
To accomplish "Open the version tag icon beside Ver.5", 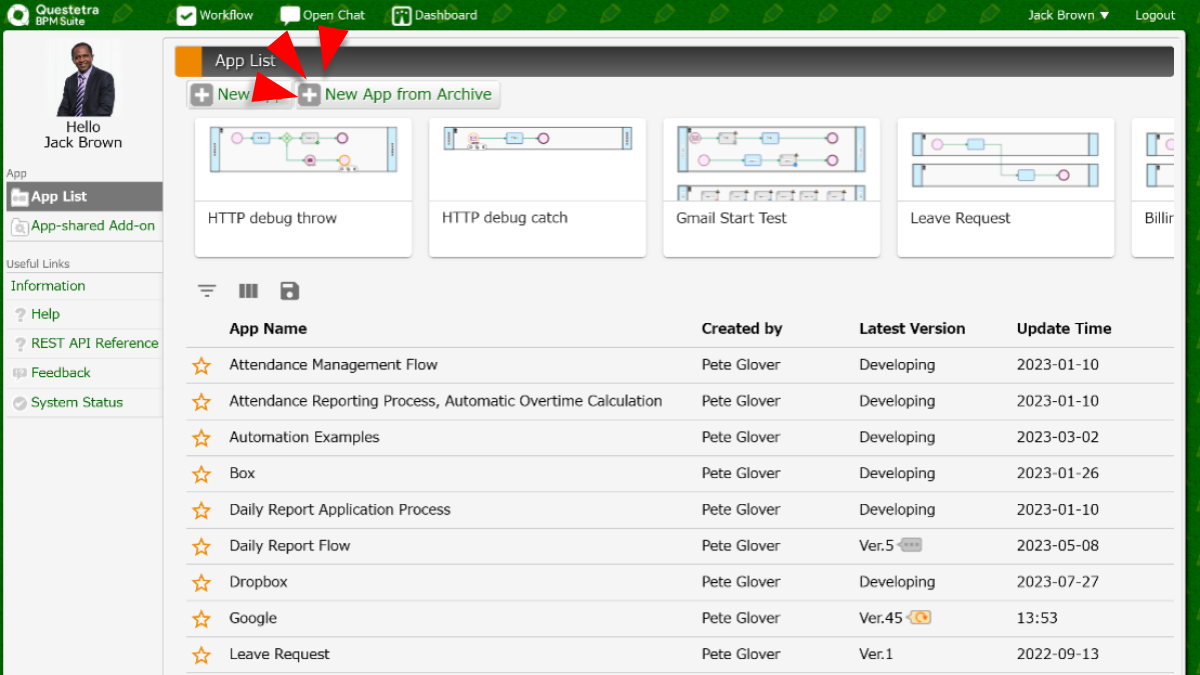I will click(x=910, y=545).
